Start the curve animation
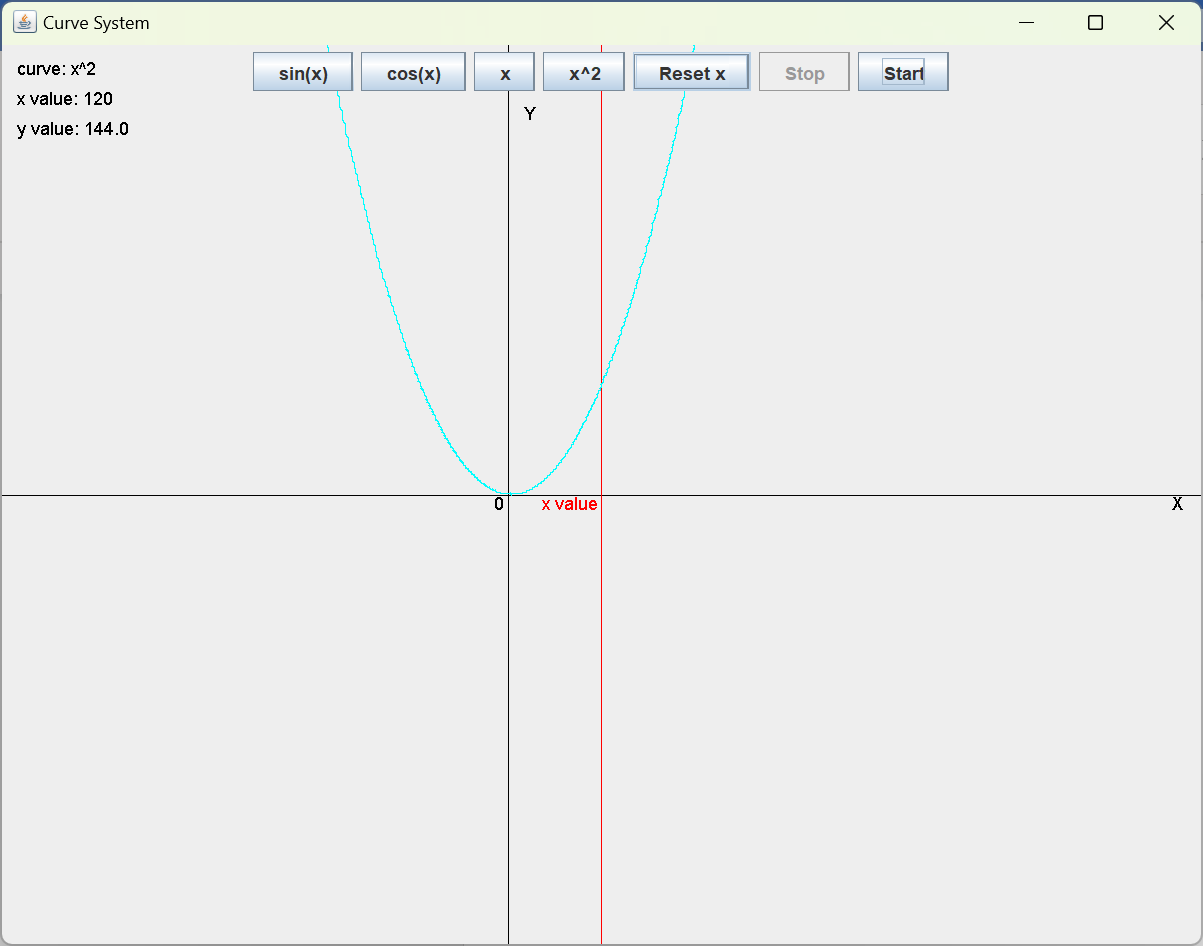 903,73
